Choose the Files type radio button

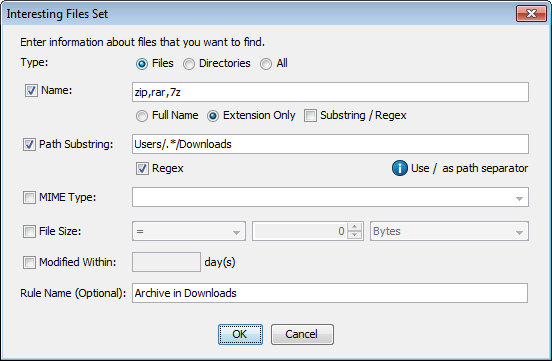[142, 64]
